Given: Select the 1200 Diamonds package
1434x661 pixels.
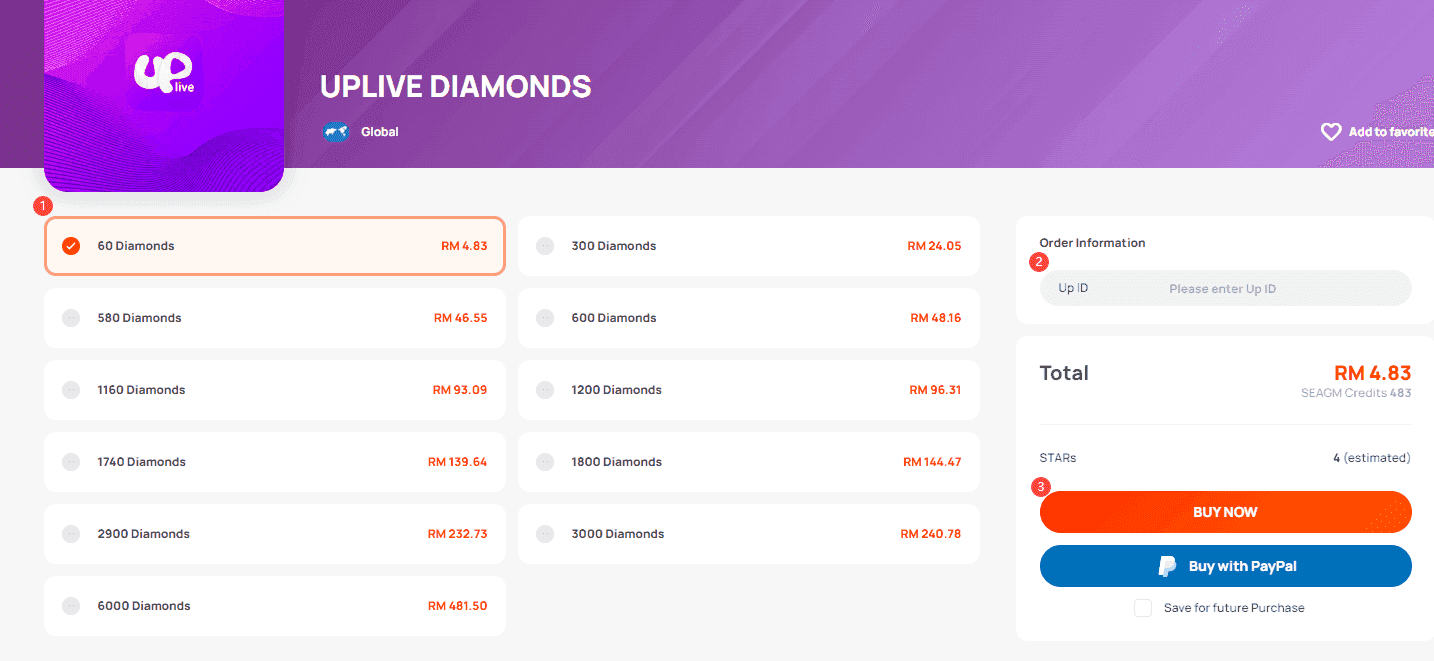Looking at the screenshot, I should 747,389.
